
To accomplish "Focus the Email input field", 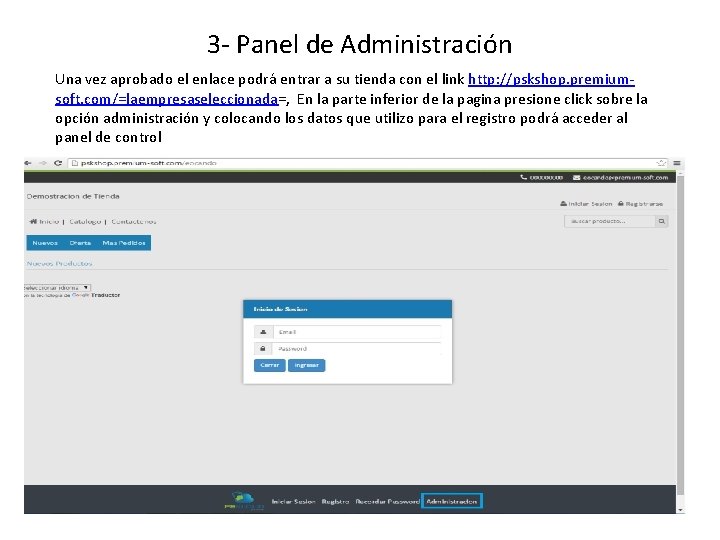I will tap(357, 332).
